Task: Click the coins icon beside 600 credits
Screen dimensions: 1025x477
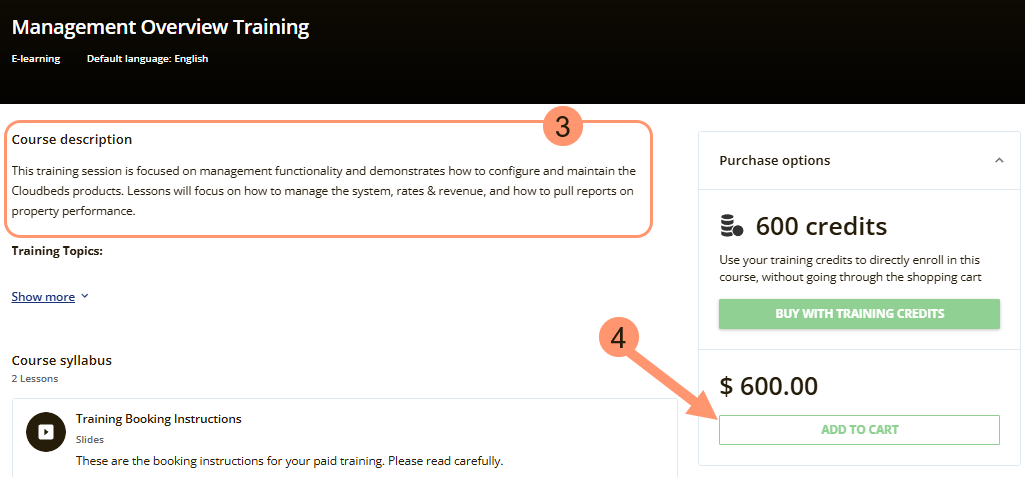Action: pyautogui.click(x=732, y=226)
